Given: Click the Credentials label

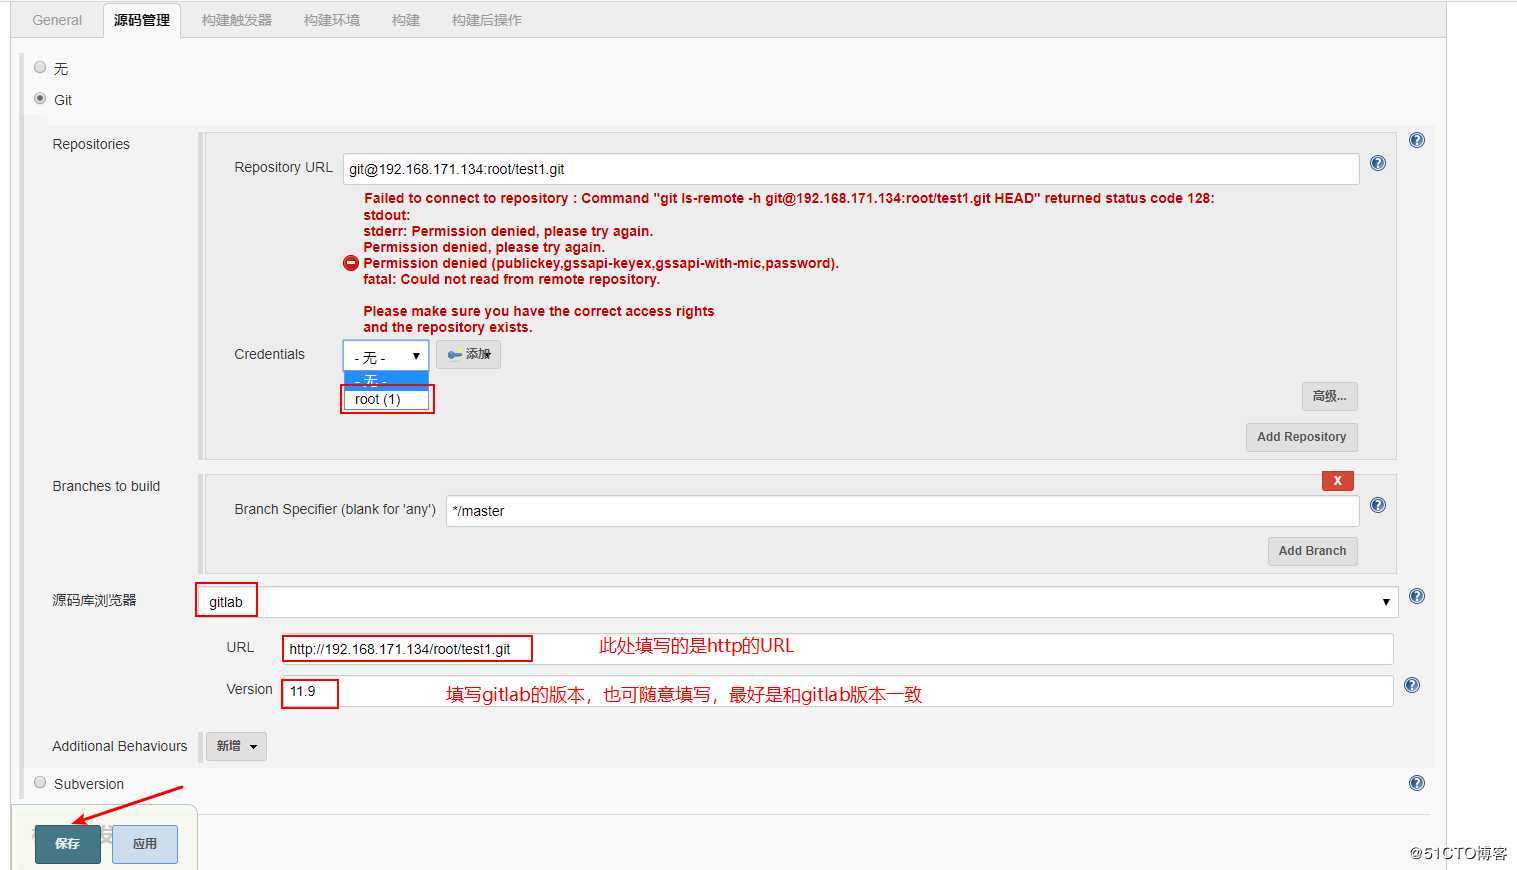Looking at the screenshot, I should (x=269, y=354).
